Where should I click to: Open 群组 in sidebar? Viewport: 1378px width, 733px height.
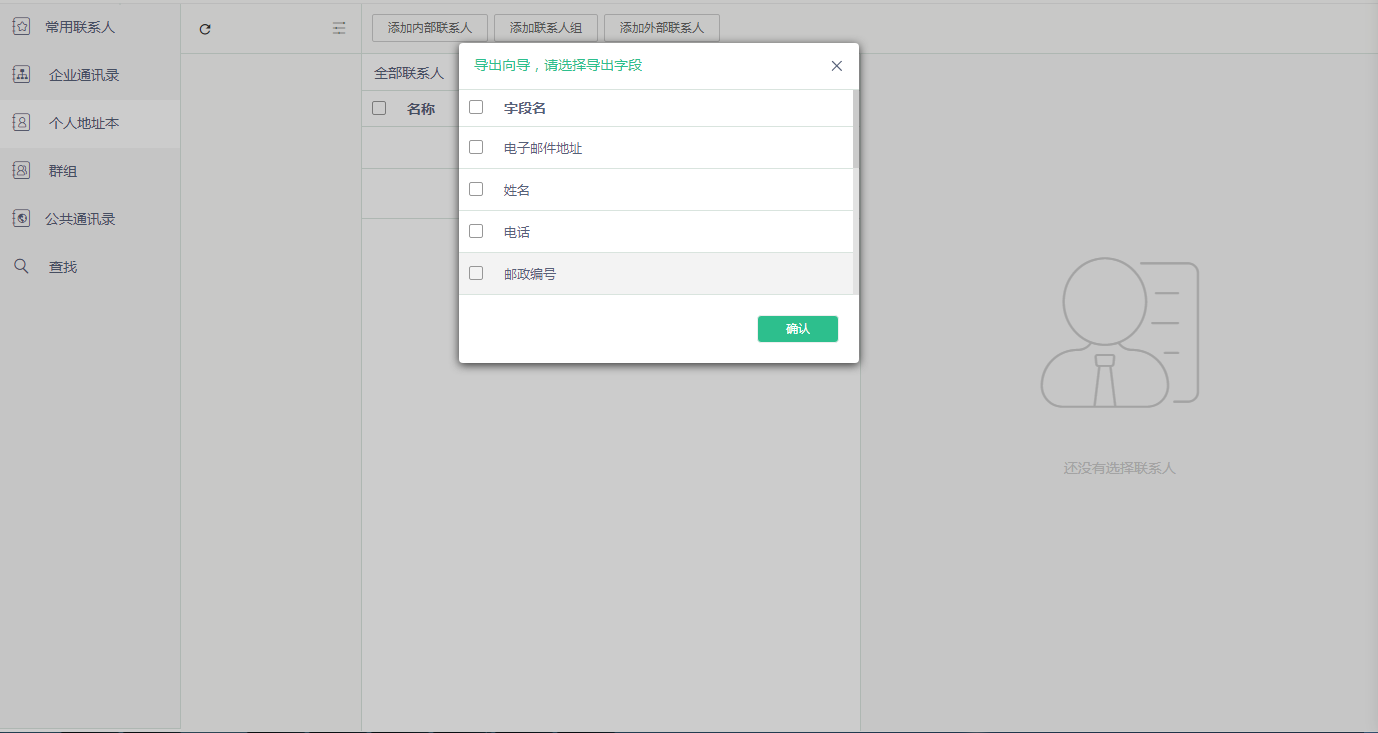tap(90, 171)
